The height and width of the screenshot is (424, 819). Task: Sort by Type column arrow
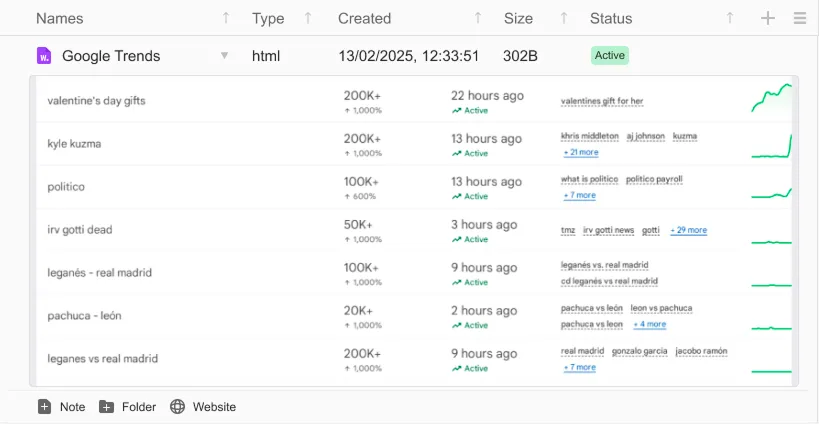point(308,18)
